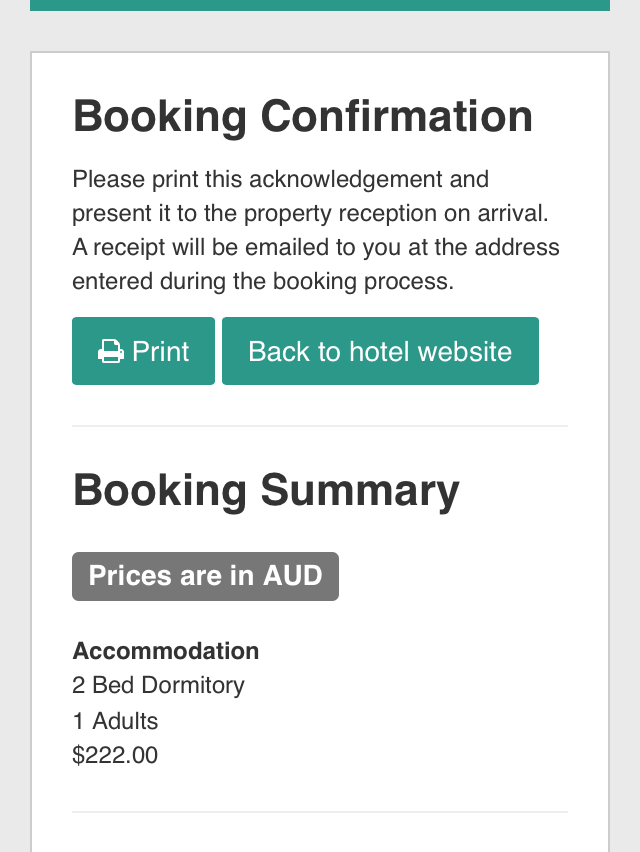Click 'AUD' in the gray currency badge

tap(293, 576)
